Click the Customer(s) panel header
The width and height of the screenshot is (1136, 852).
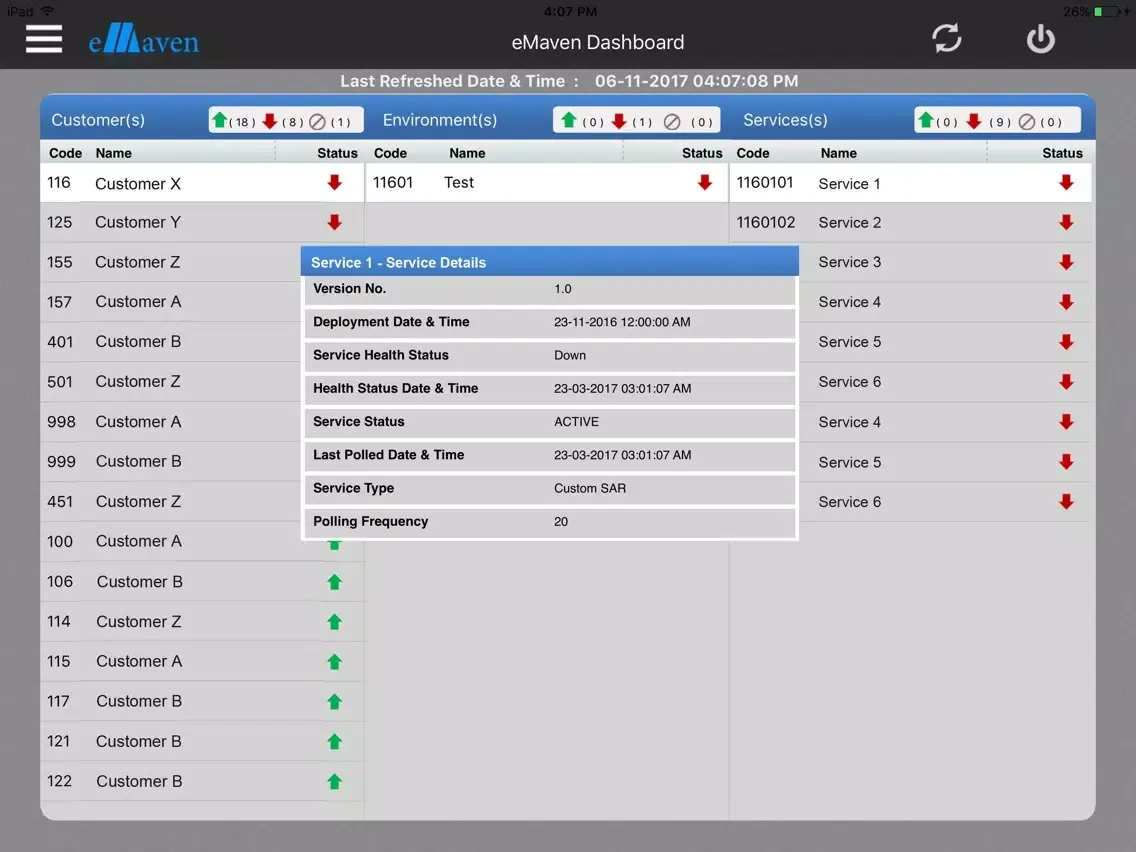[x=98, y=120]
